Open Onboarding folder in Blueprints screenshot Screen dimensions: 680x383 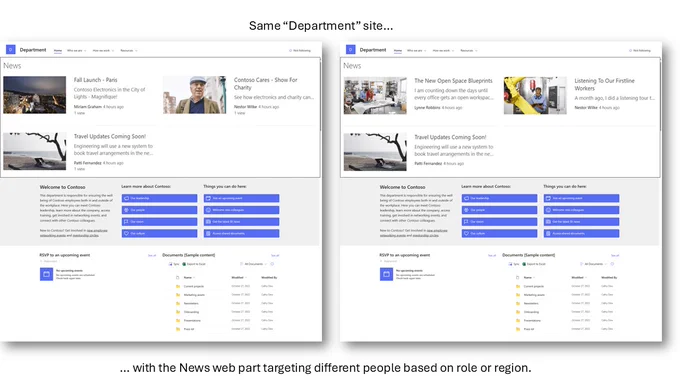[531, 312]
